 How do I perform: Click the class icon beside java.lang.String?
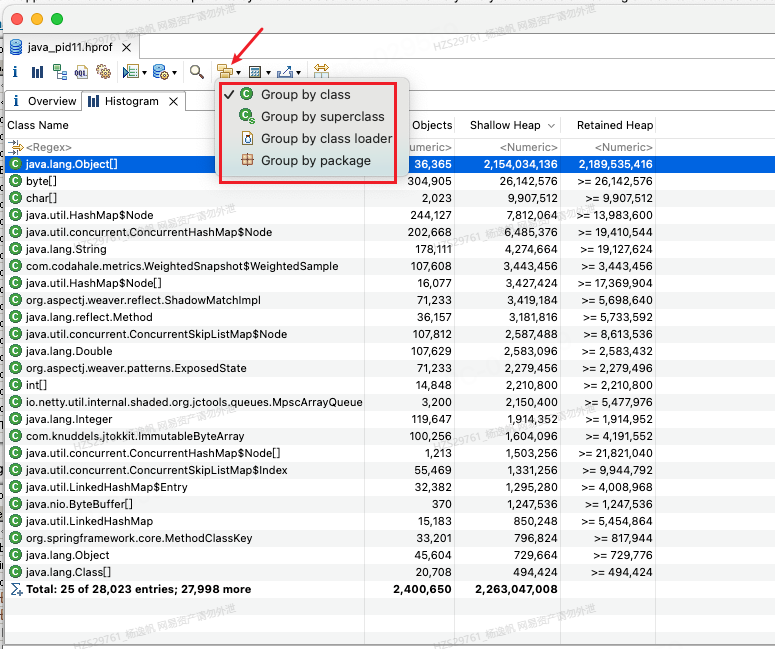point(16,249)
